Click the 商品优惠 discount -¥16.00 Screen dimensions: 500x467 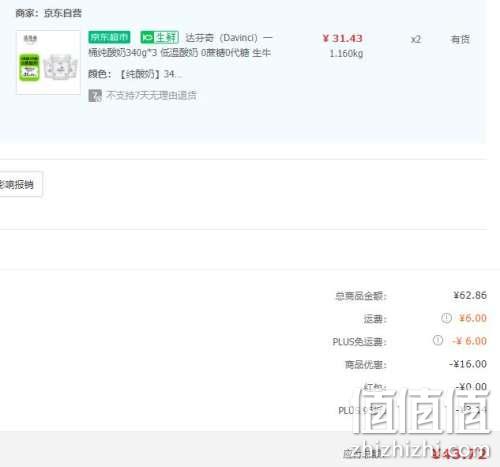click(x=468, y=364)
